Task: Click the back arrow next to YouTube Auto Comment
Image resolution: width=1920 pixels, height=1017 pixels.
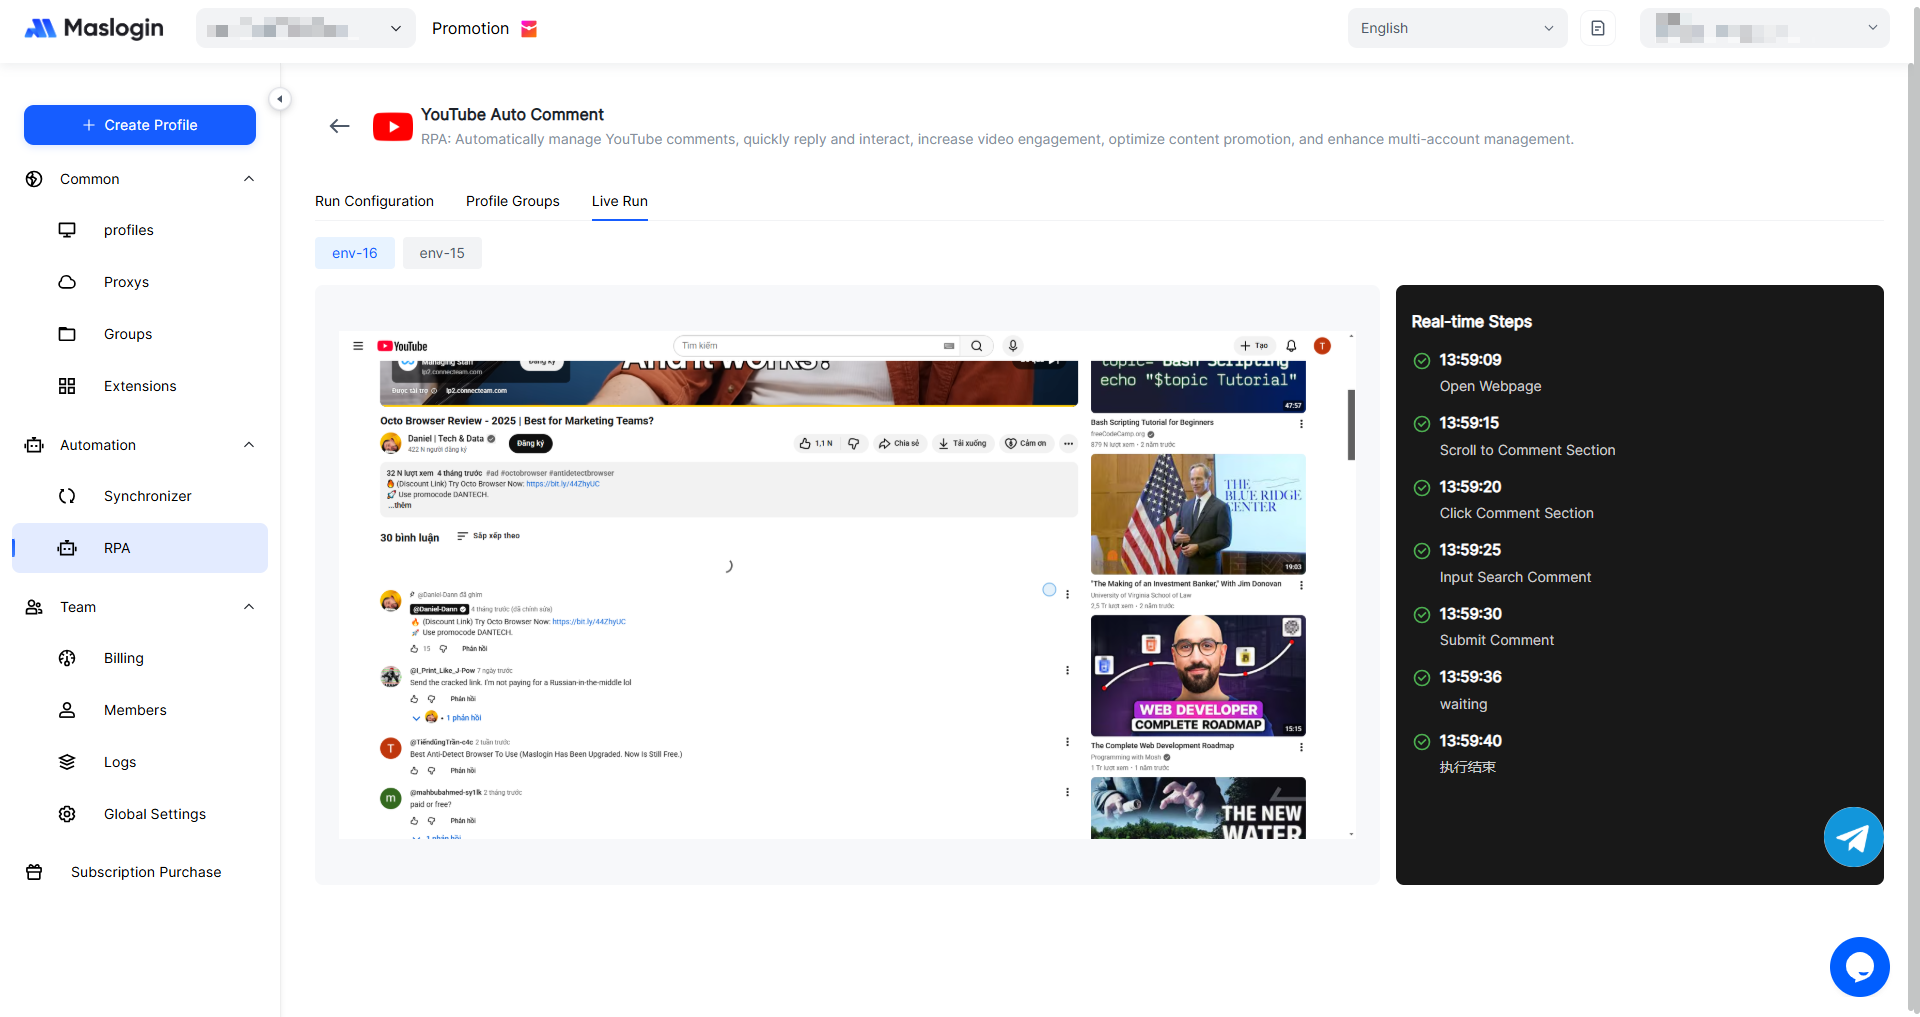Action: (340, 126)
